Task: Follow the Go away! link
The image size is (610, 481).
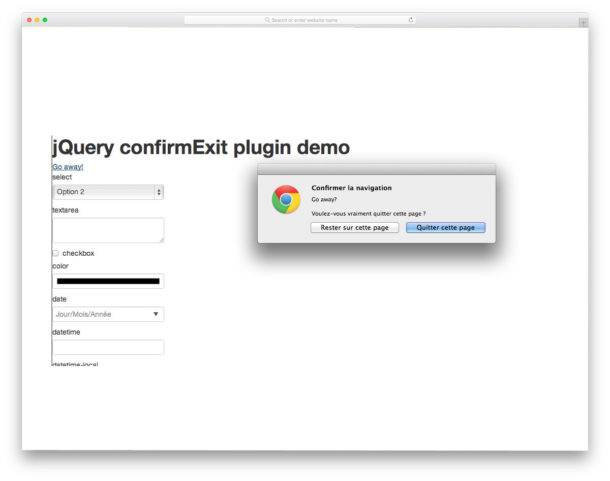Action: (68, 167)
